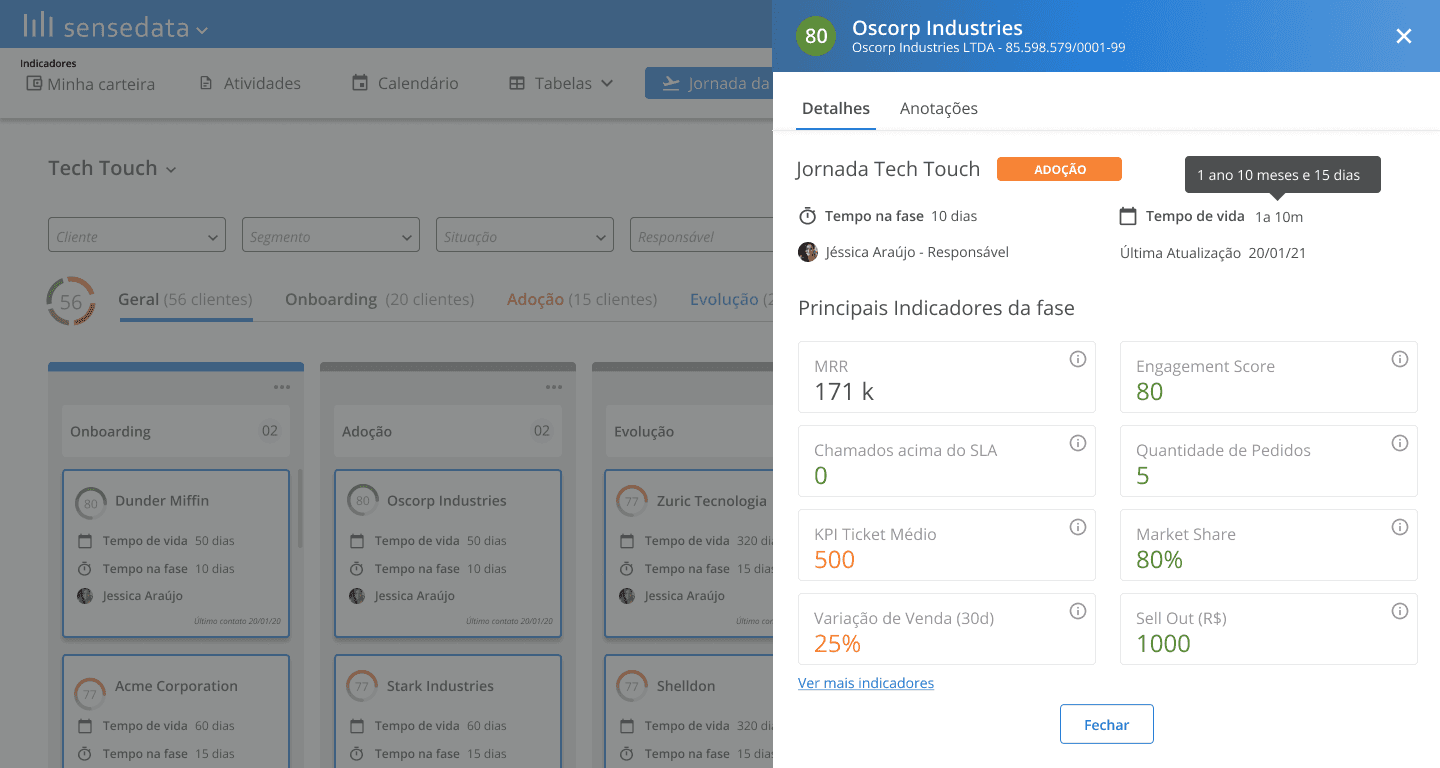This screenshot has height=768, width=1440.
Task: Click the Zuric Tecnologia card title
Action: point(711,500)
